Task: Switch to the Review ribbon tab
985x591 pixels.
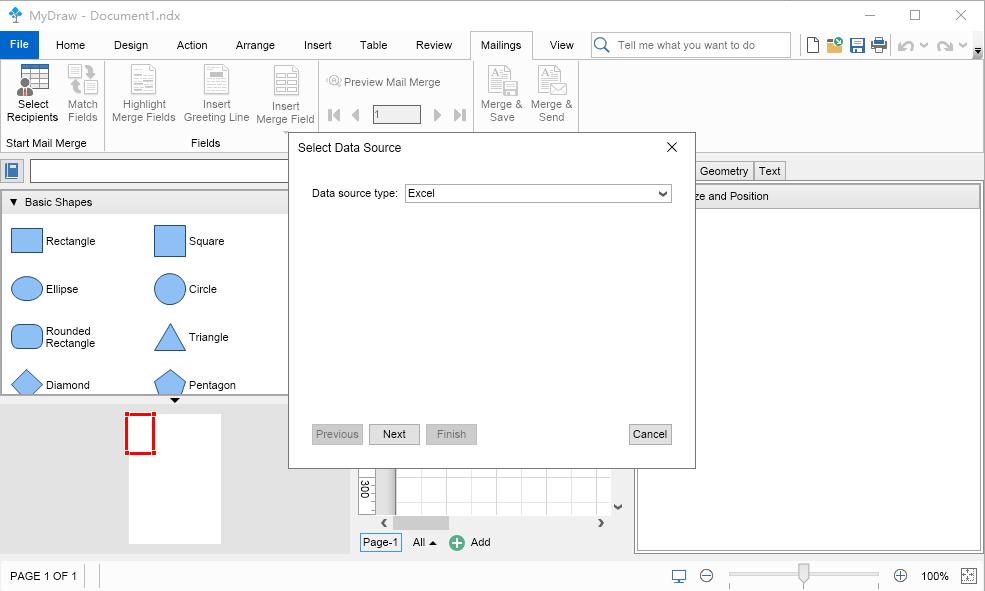Action: click(433, 45)
